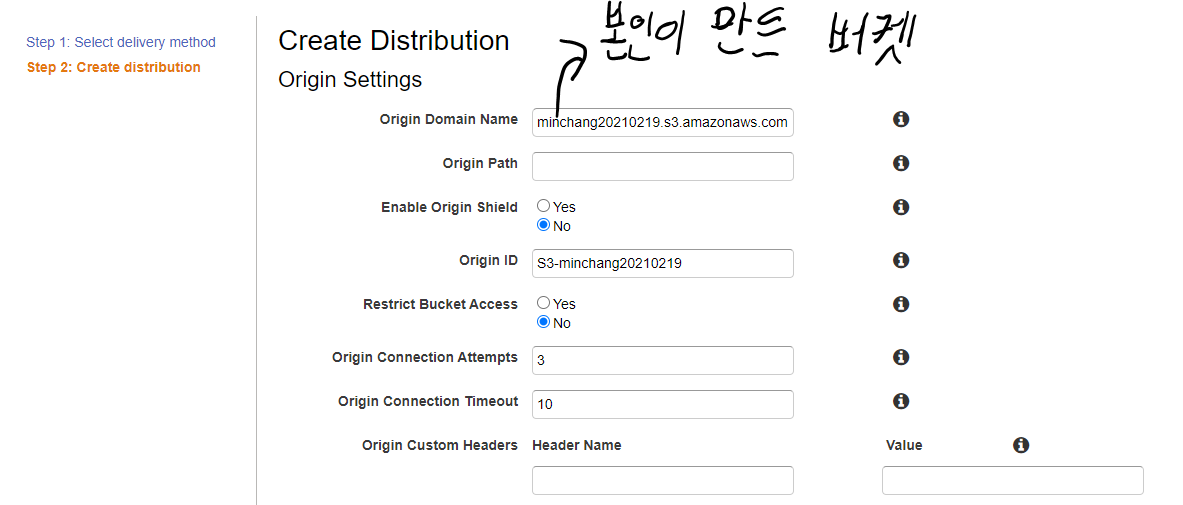Click the Origin ID text field
This screenshot has width=1183, height=505.
(x=662, y=263)
